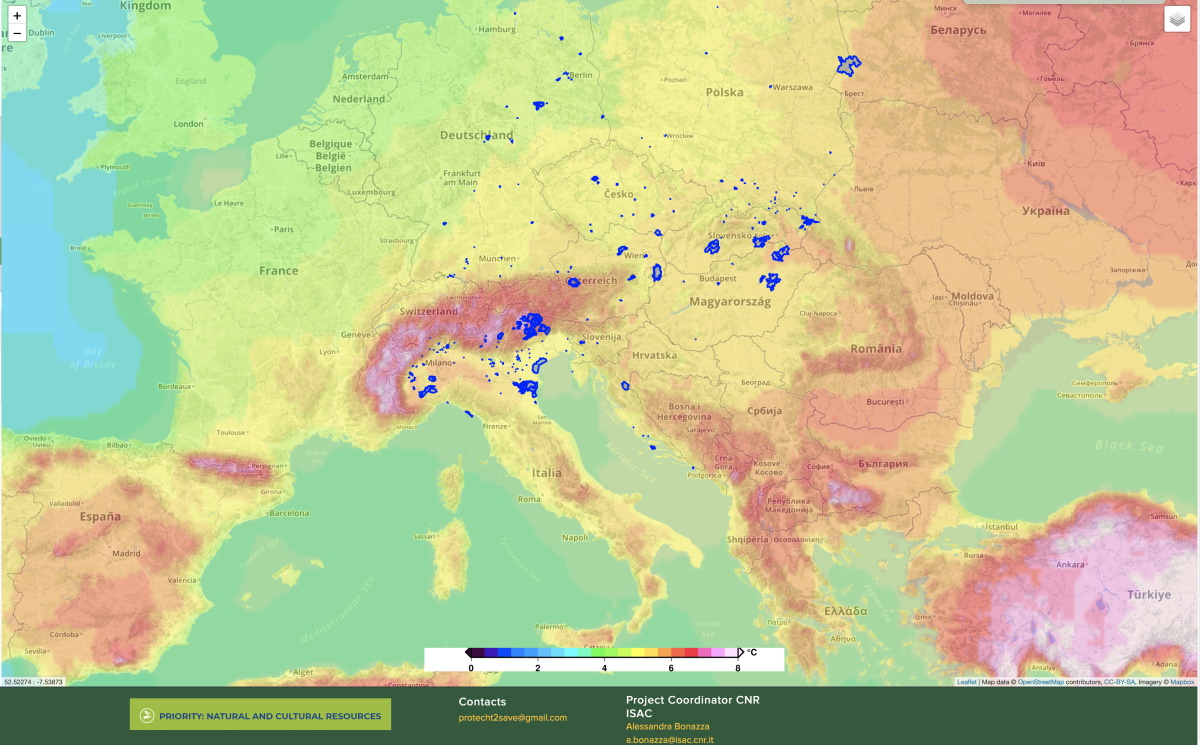This screenshot has height=745, width=1200.
Task: Select the blue hazard cluster over the Alps
Action: pos(532,323)
